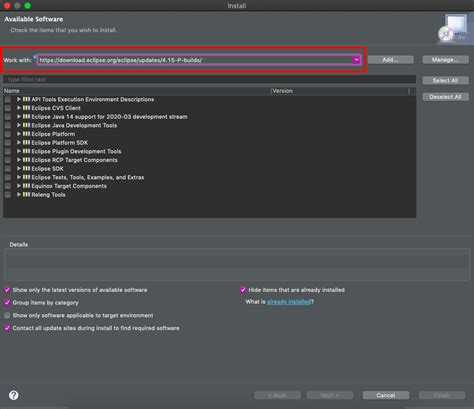Select the Eclipse Java Development Tools row
This screenshot has height=409, width=474.
[209, 125]
